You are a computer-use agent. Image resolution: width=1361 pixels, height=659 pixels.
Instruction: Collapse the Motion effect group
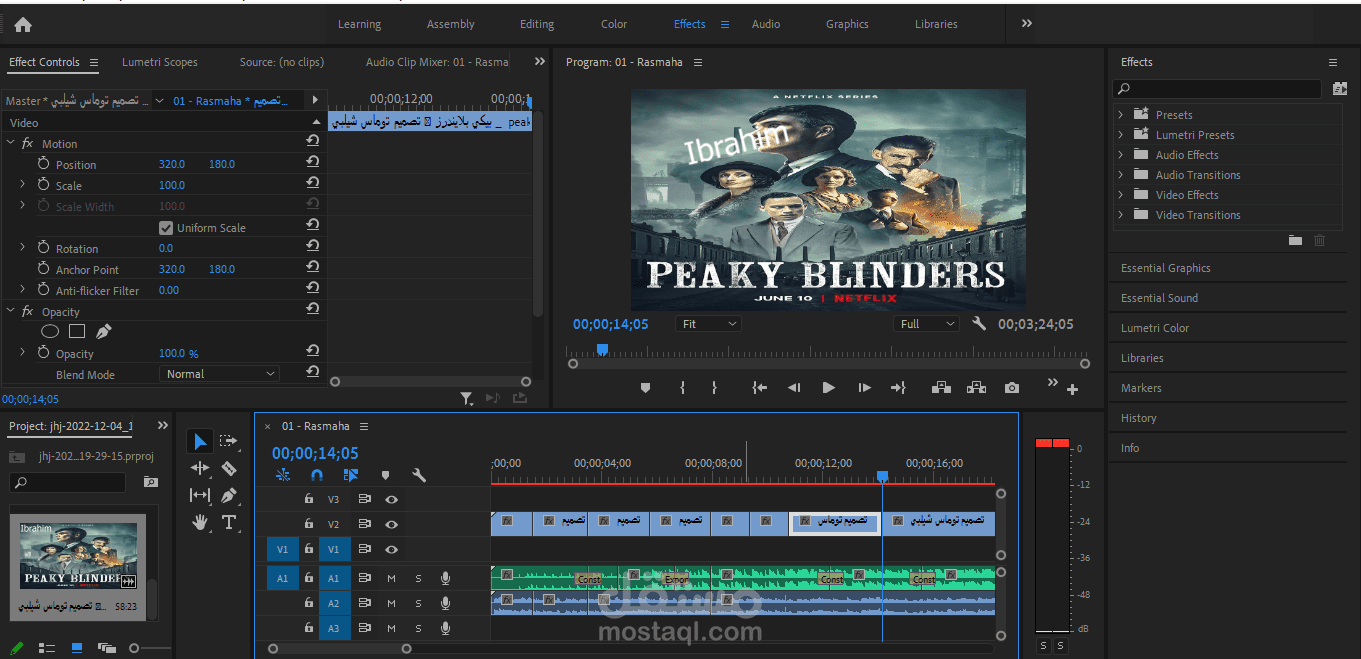pyautogui.click(x=11, y=144)
